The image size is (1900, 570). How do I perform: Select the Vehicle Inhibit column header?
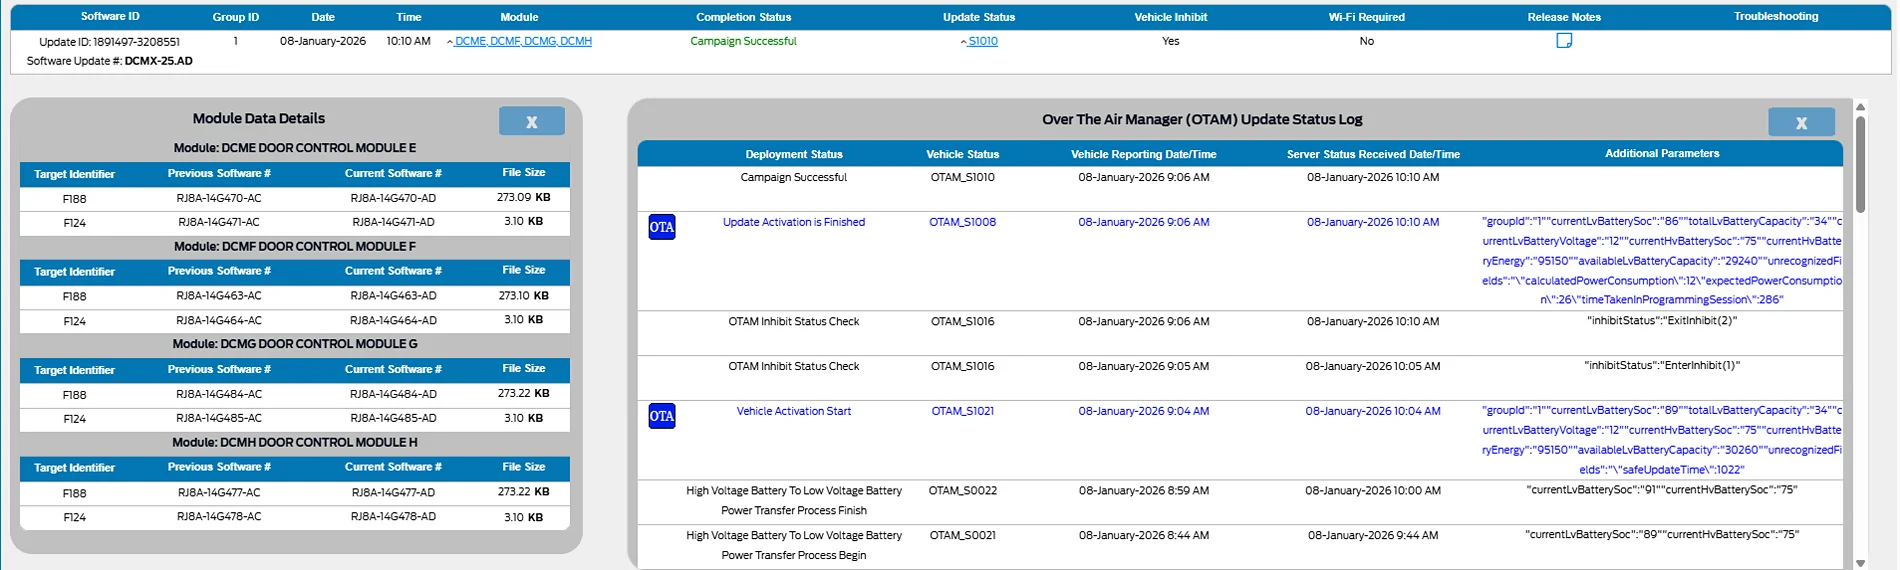pos(1170,17)
